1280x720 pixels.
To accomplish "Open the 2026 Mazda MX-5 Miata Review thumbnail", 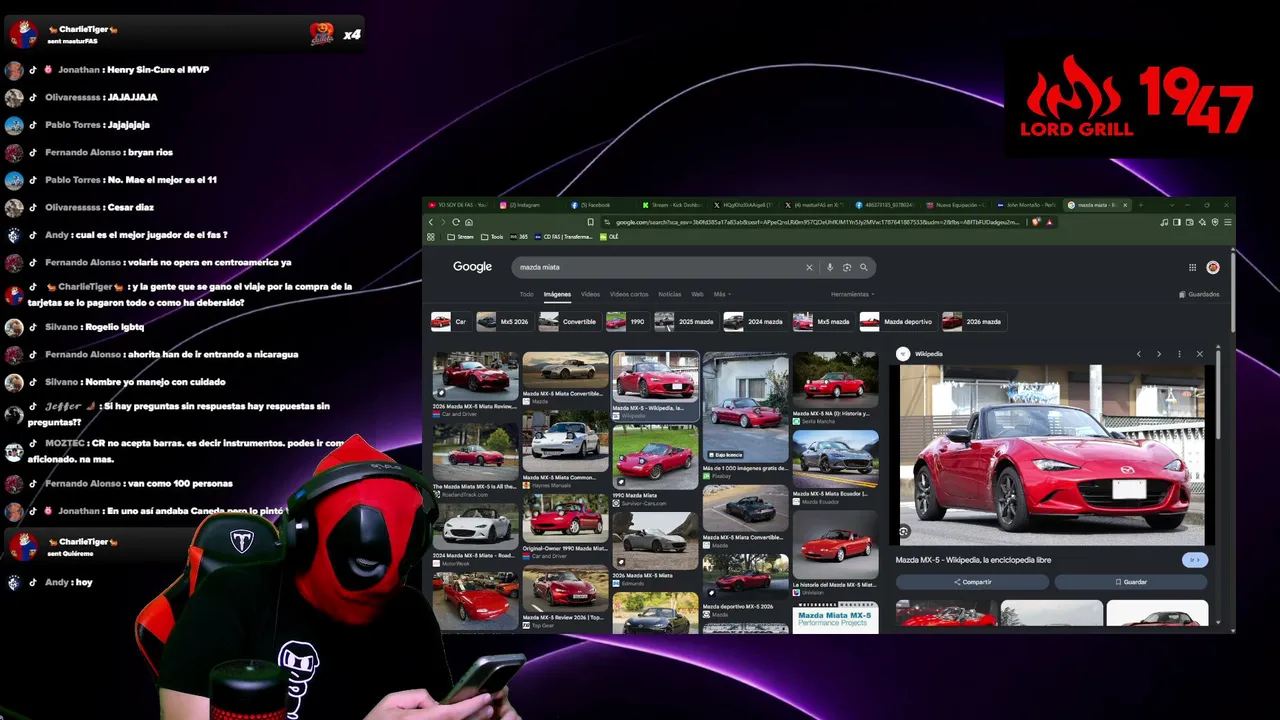I will pos(475,375).
